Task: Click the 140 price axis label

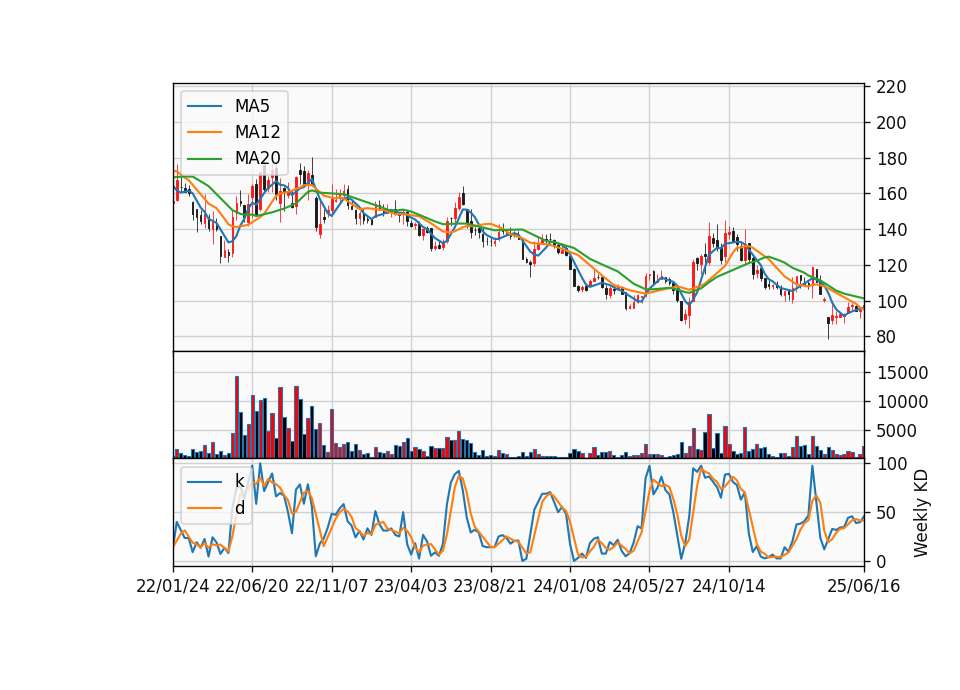Action: click(891, 230)
